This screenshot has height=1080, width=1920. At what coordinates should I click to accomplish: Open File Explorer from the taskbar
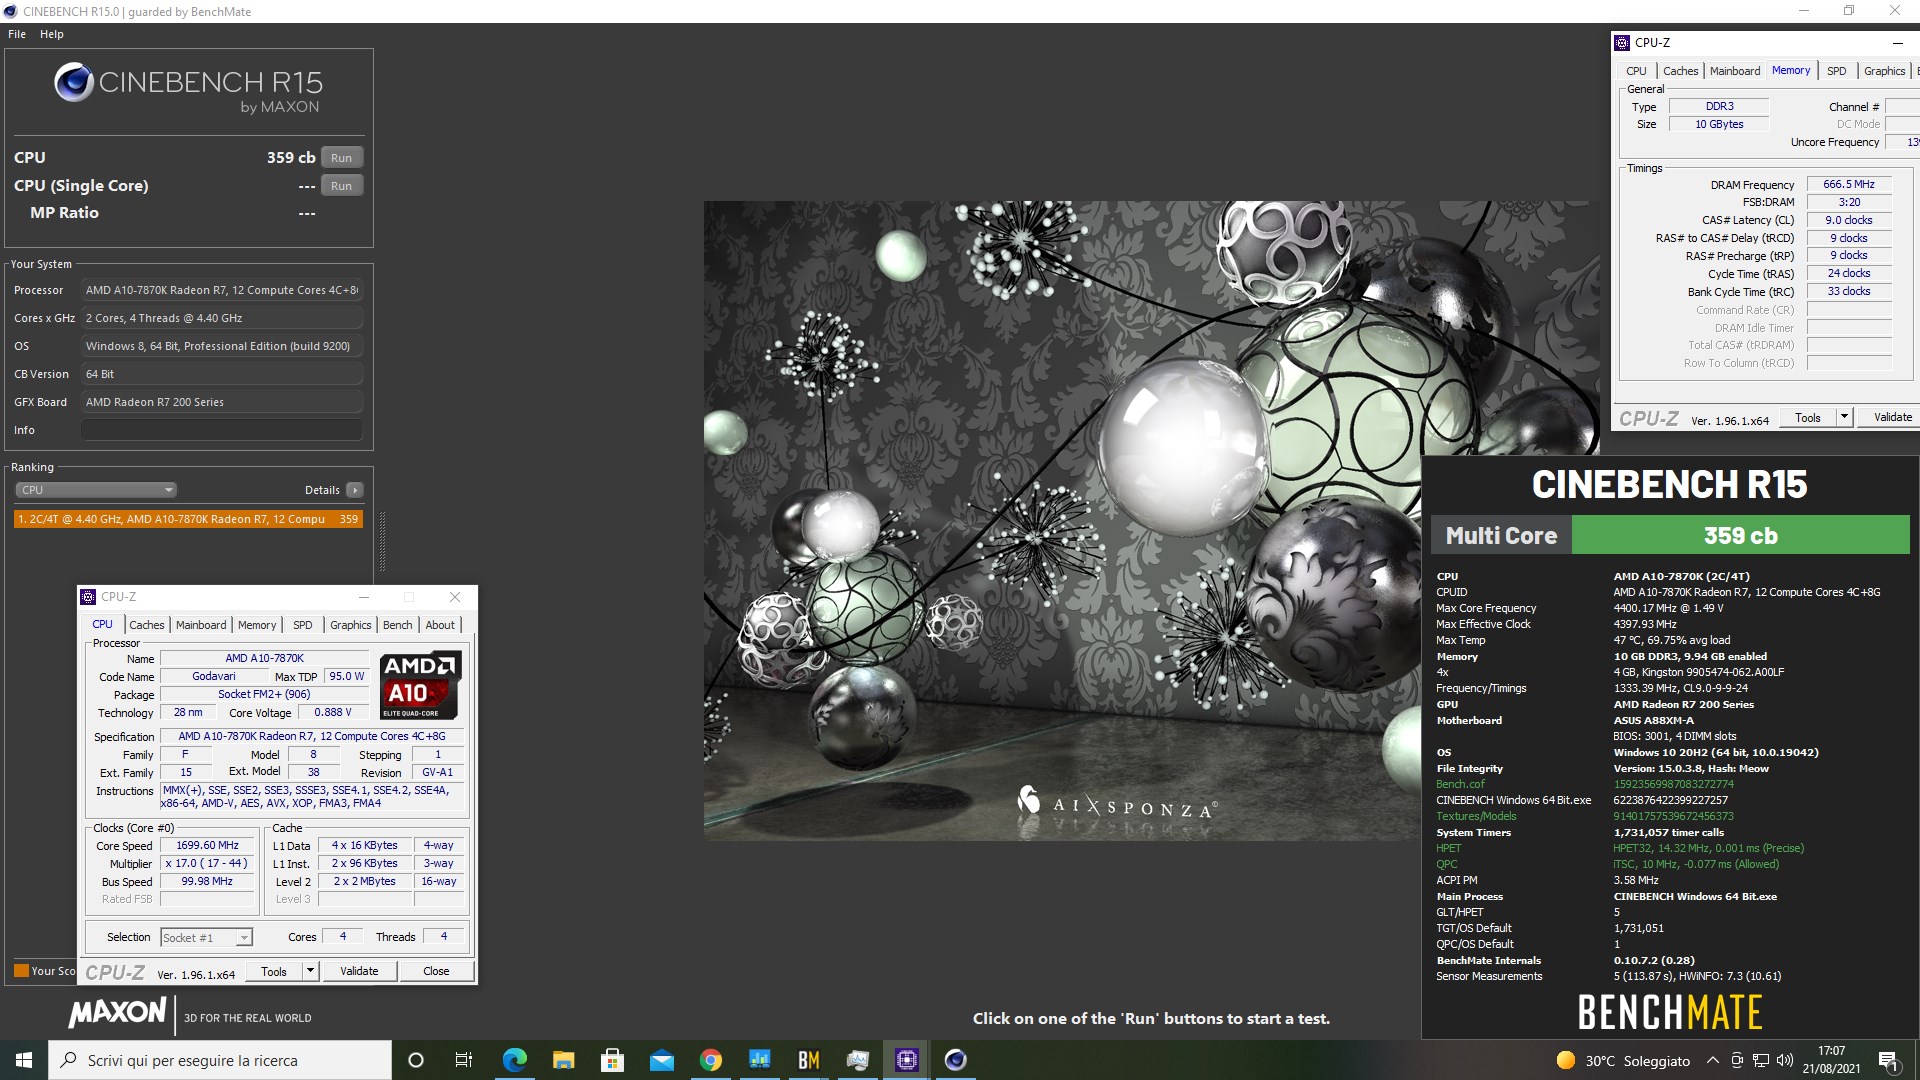[563, 1060]
